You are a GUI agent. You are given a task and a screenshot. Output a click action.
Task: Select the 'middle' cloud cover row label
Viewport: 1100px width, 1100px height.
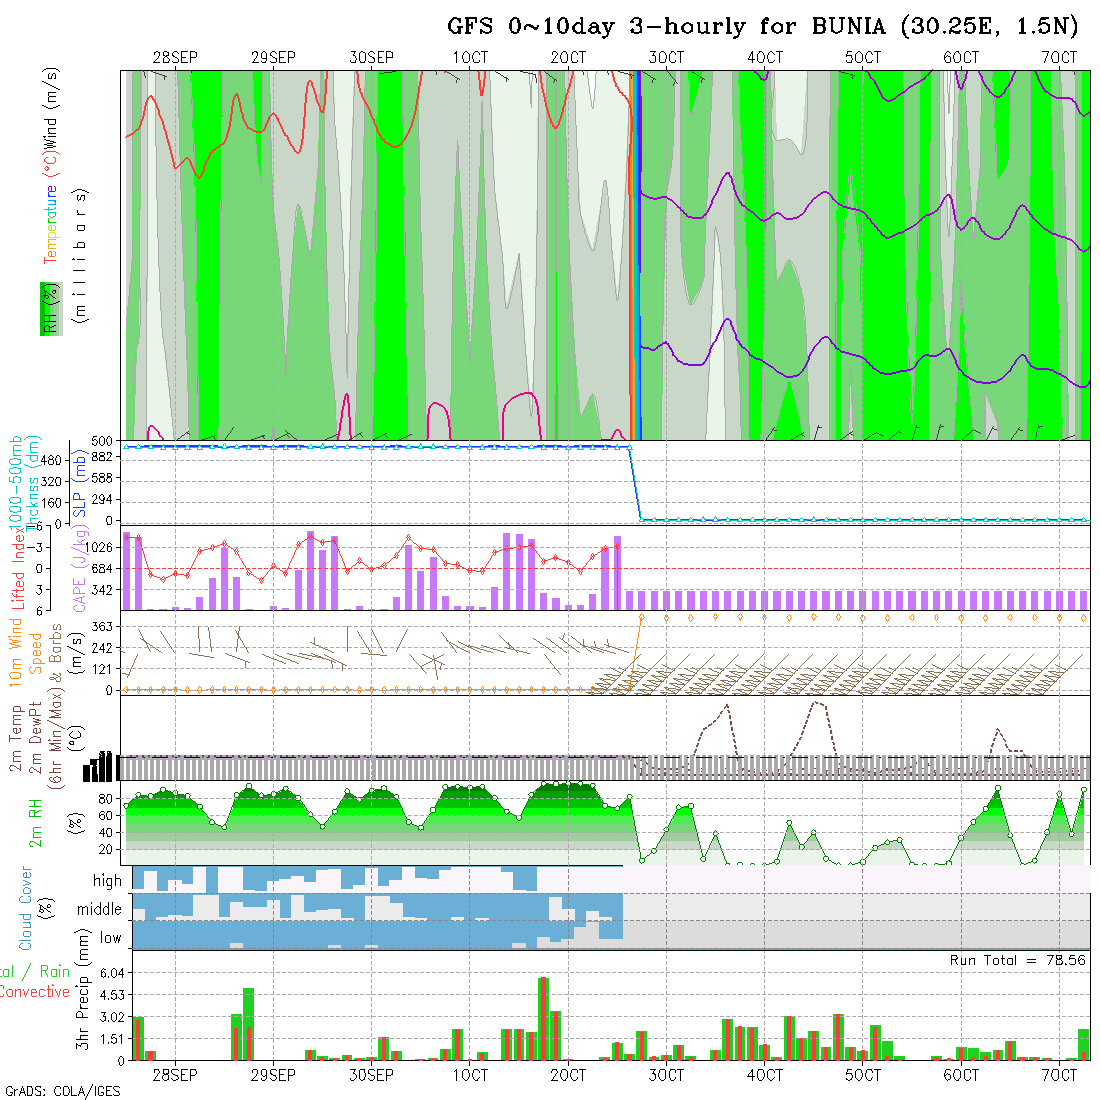tap(99, 909)
